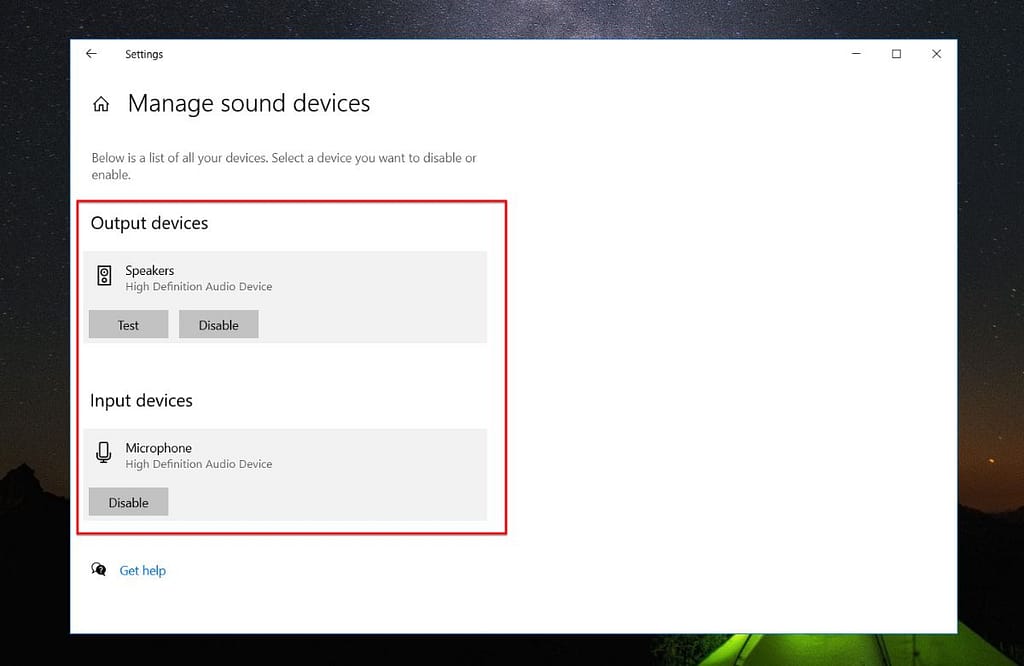Click the 'Below is a list' description text
This screenshot has height=666, width=1024.
pos(284,166)
